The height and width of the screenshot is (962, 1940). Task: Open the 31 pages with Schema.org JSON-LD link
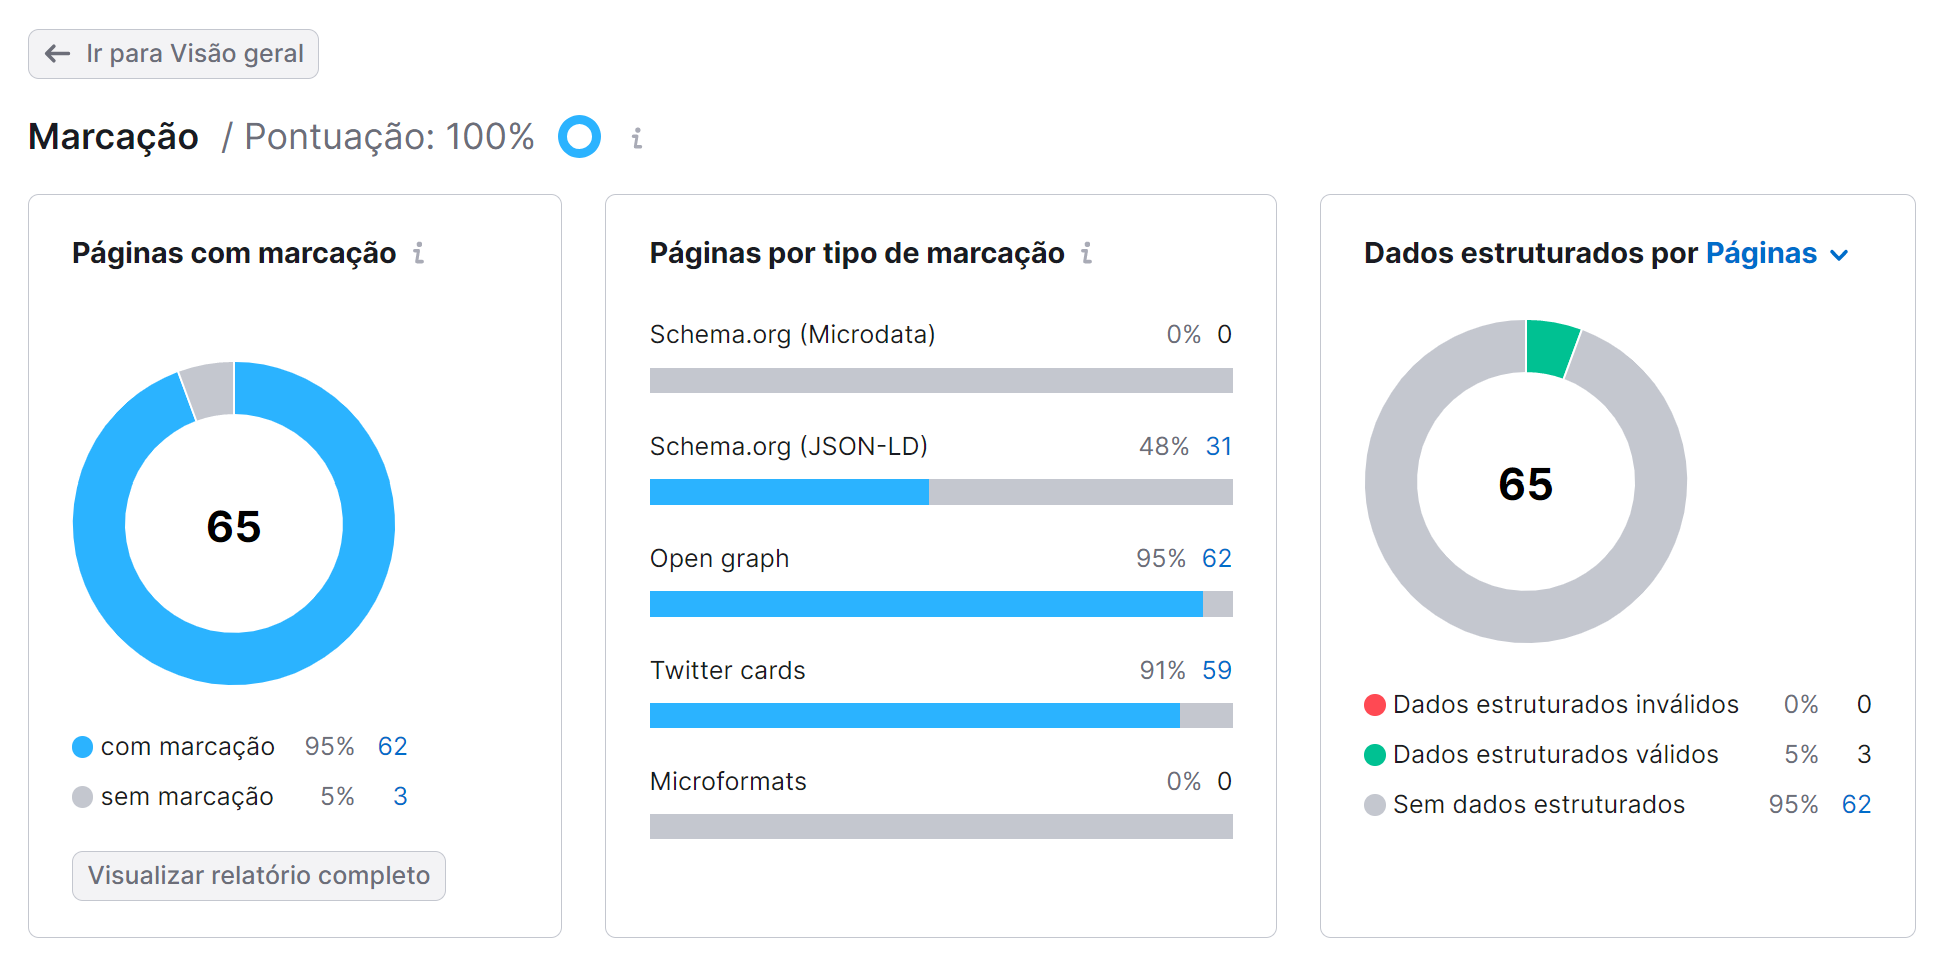1220,446
